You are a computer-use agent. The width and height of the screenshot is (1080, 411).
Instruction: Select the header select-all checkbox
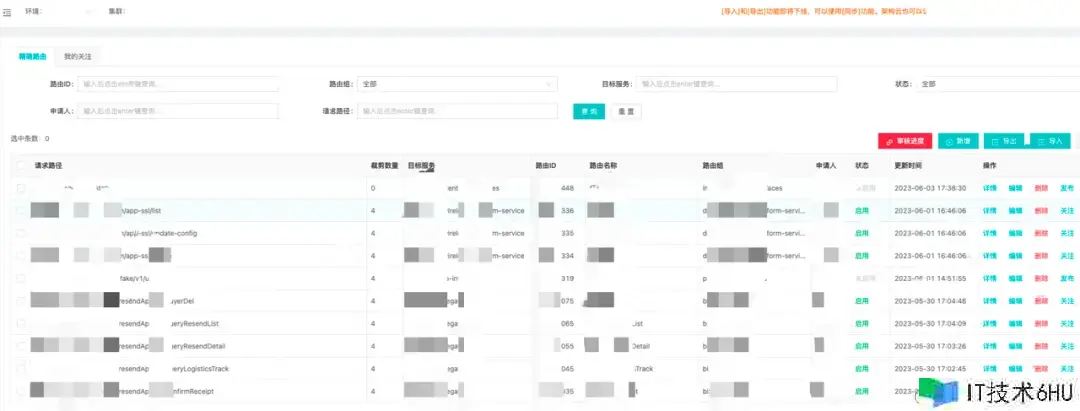coord(21,165)
